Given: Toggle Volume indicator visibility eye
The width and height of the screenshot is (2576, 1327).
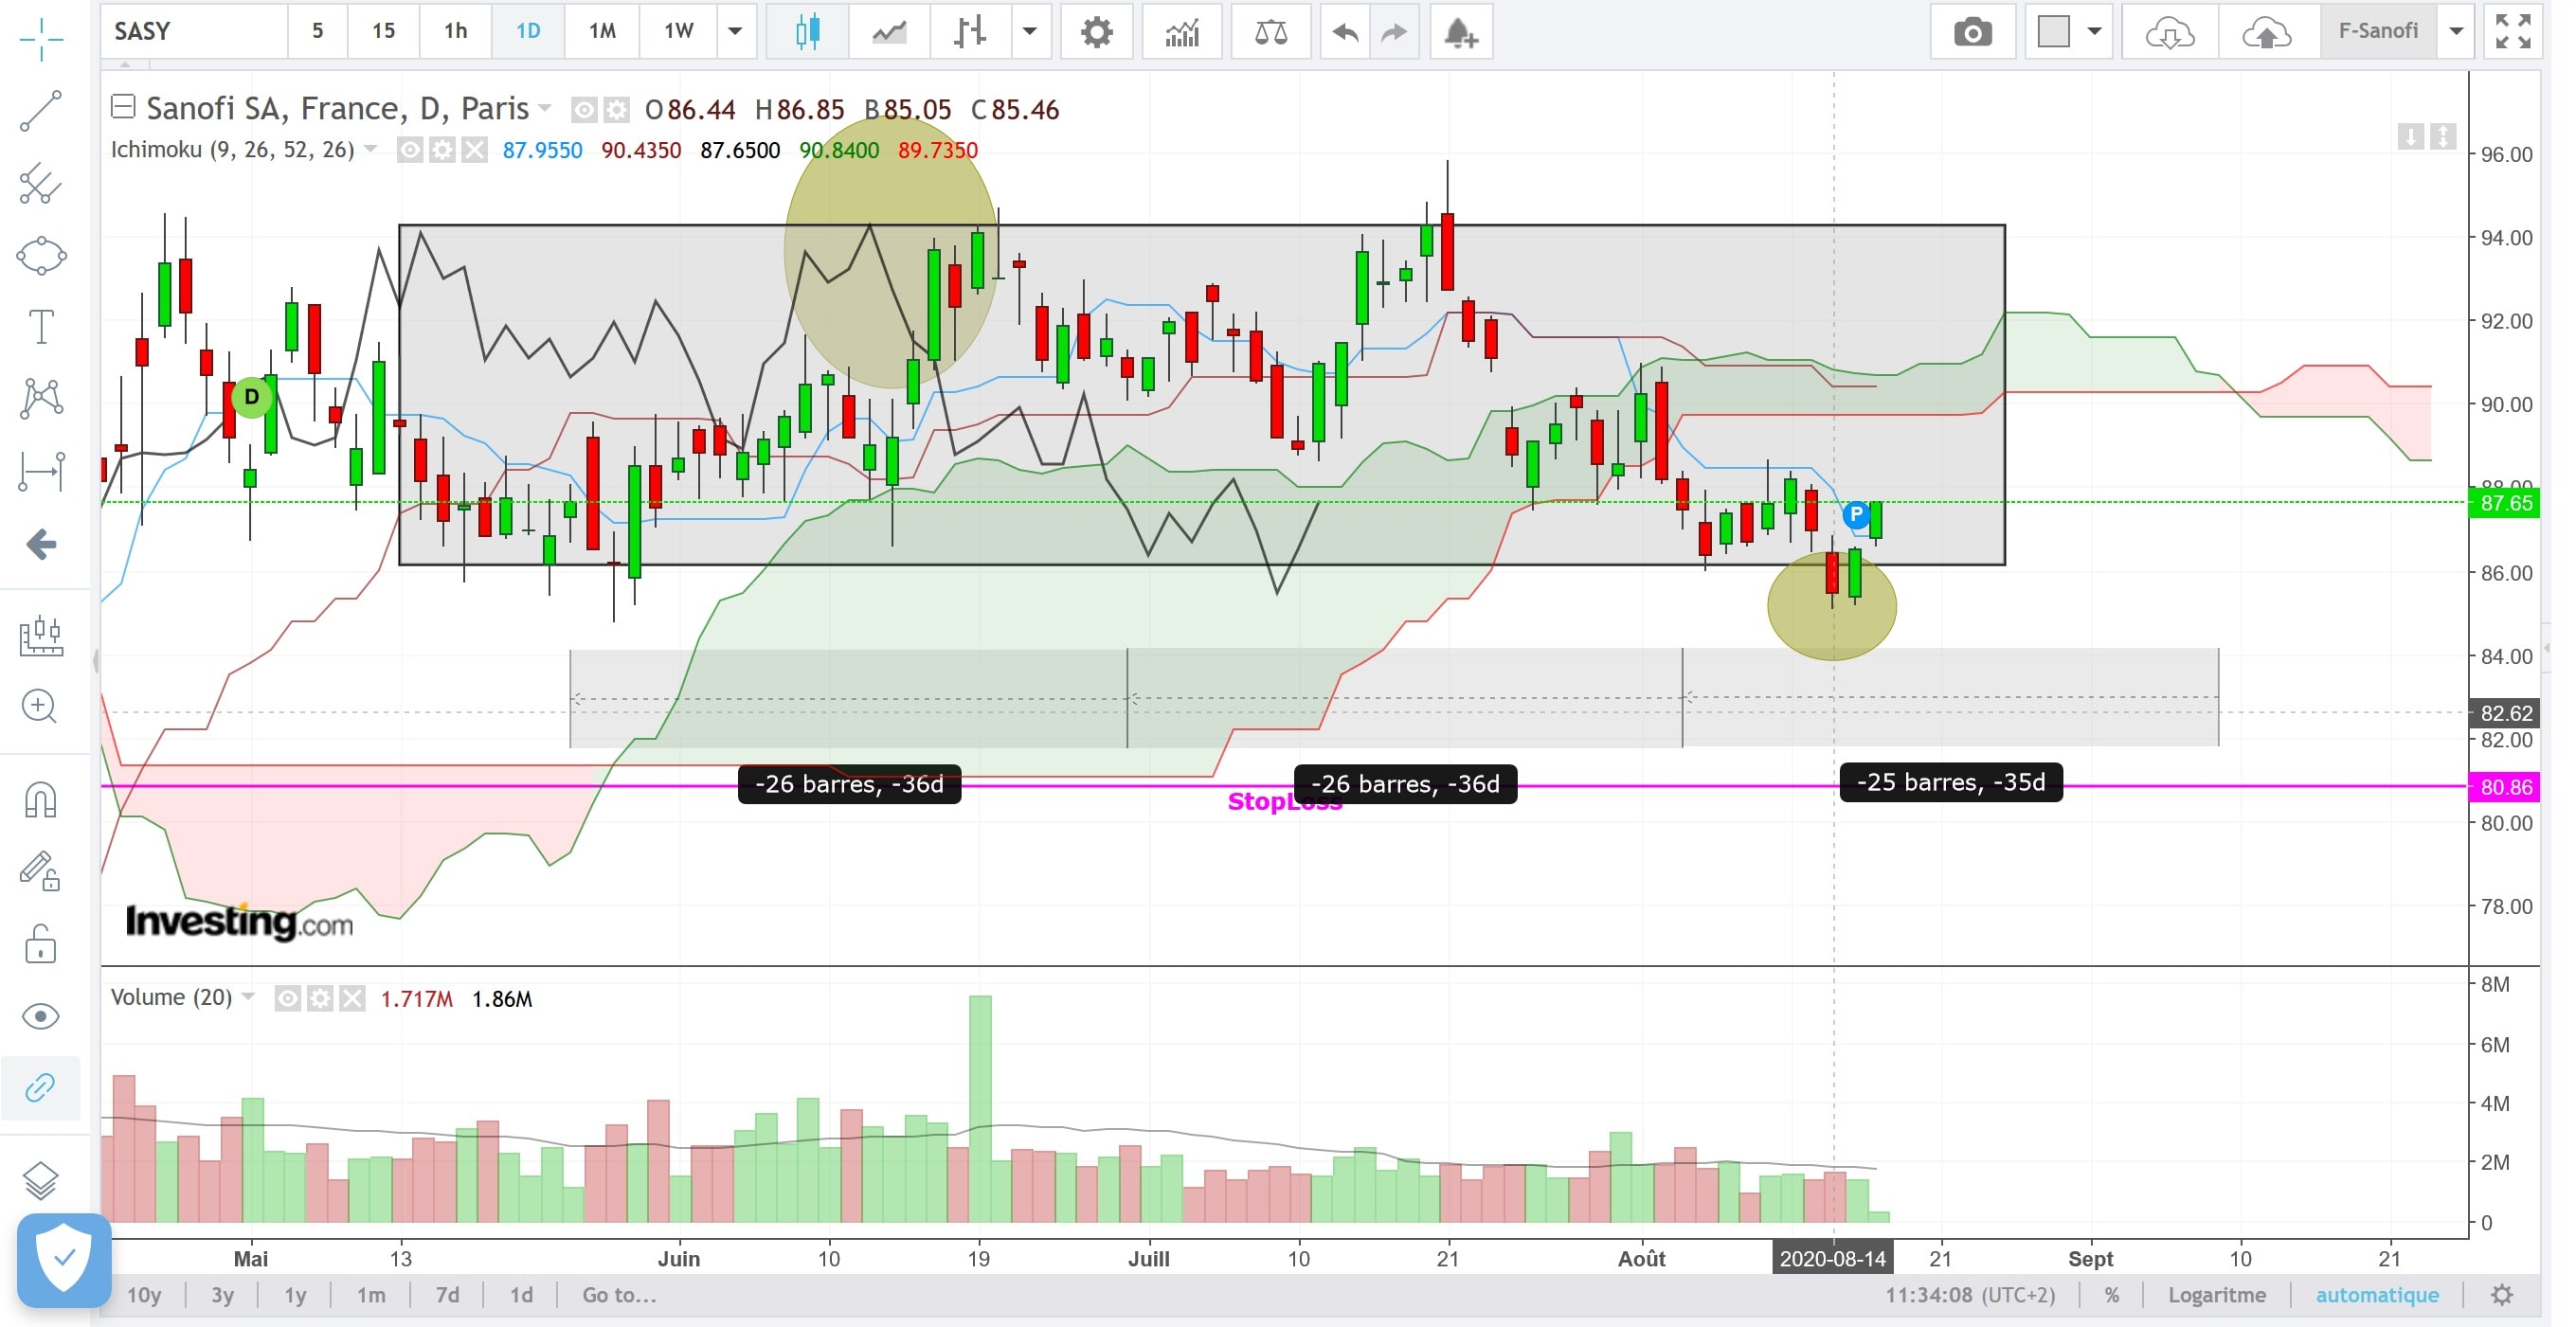Looking at the screenshot, I should (288, 999).
